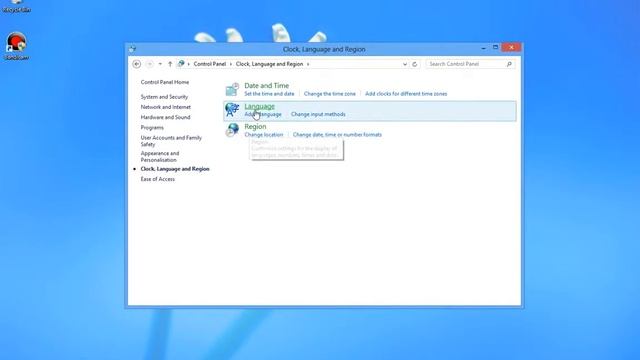Go back with the back arrow button
This screenshot has height=360, width=640.
click(x=137, y=64)
